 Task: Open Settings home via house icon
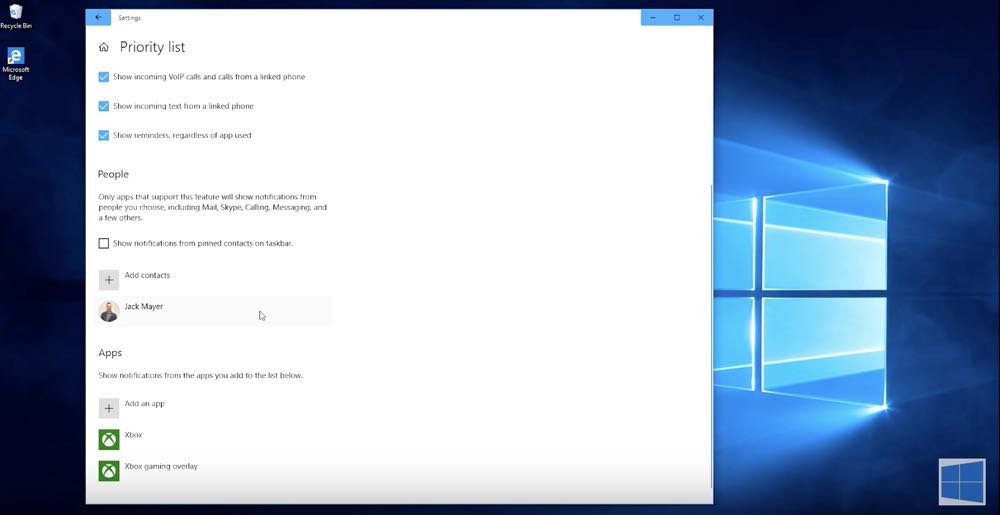(104, 47)
